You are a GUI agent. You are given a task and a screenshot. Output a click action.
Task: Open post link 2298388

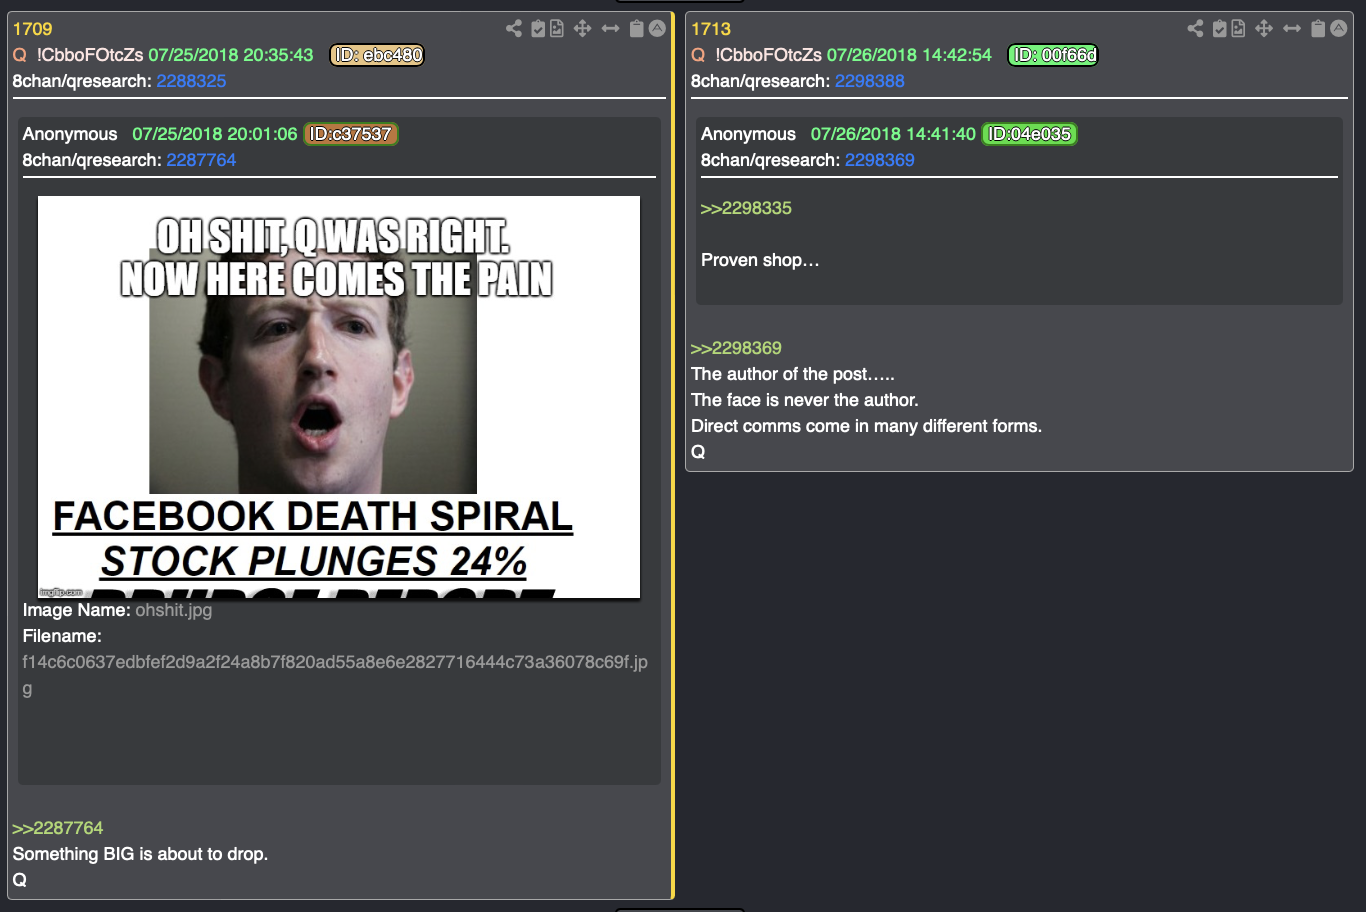click(870, 81)
